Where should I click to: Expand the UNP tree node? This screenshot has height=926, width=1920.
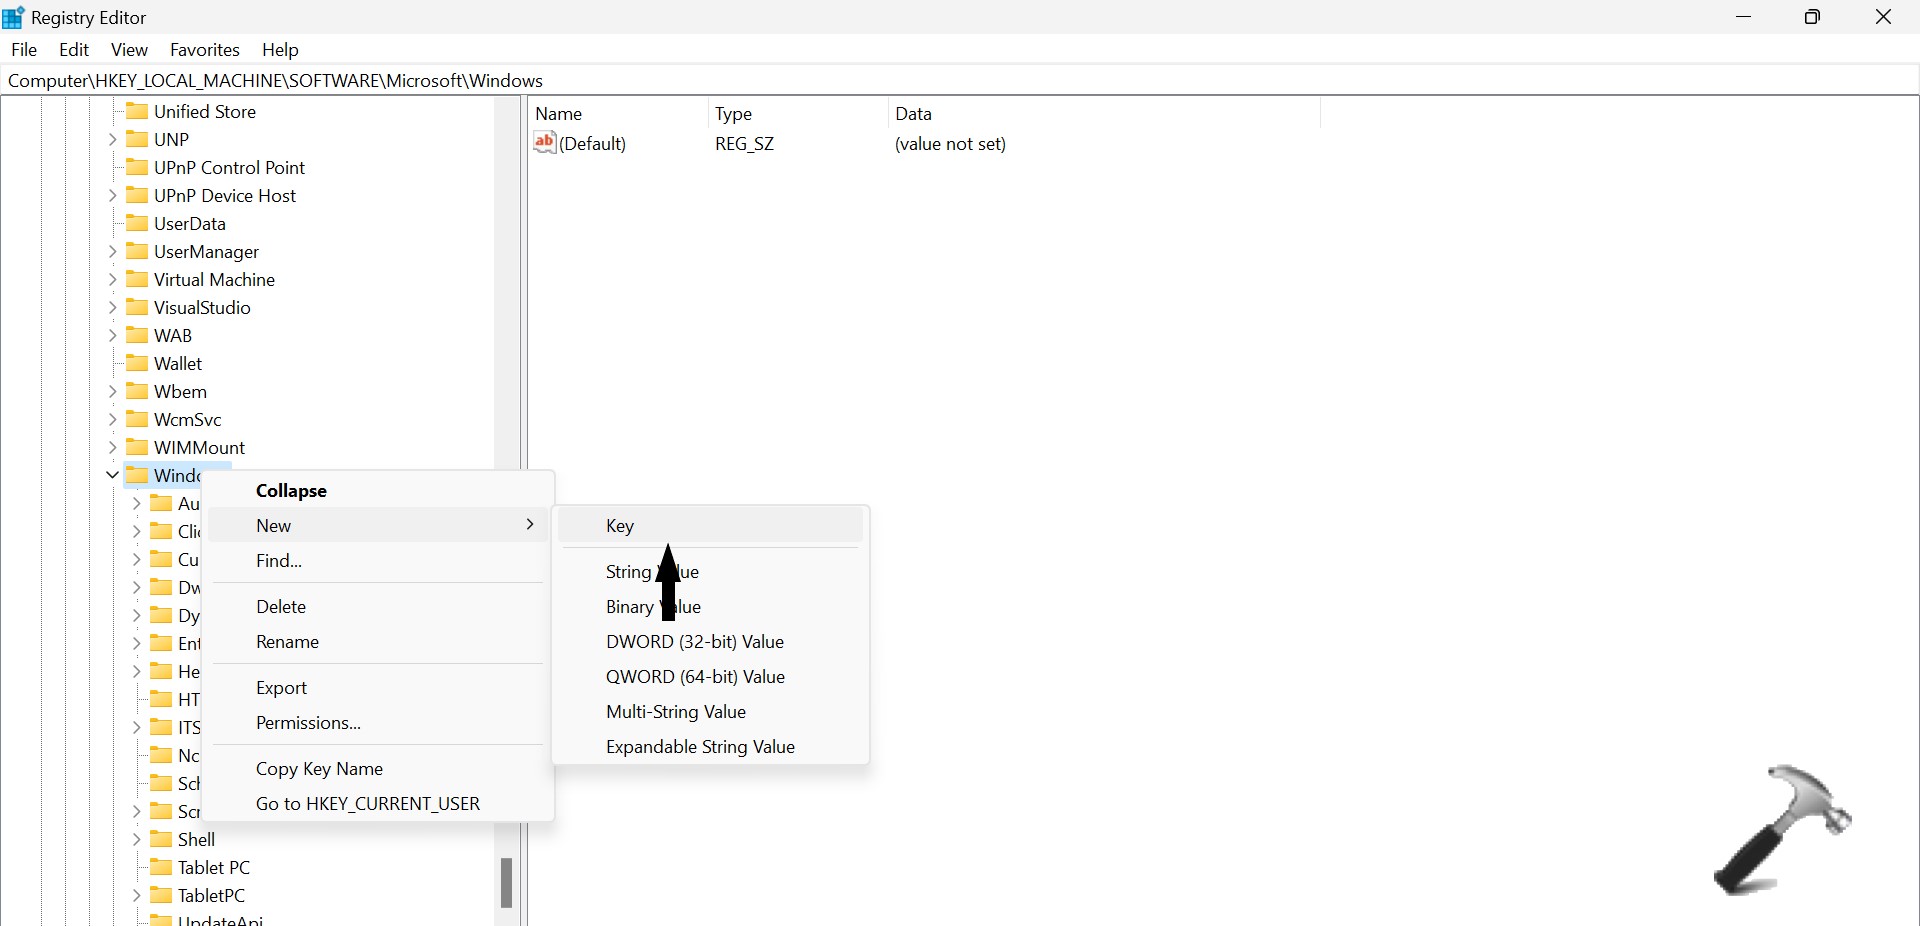112,139
